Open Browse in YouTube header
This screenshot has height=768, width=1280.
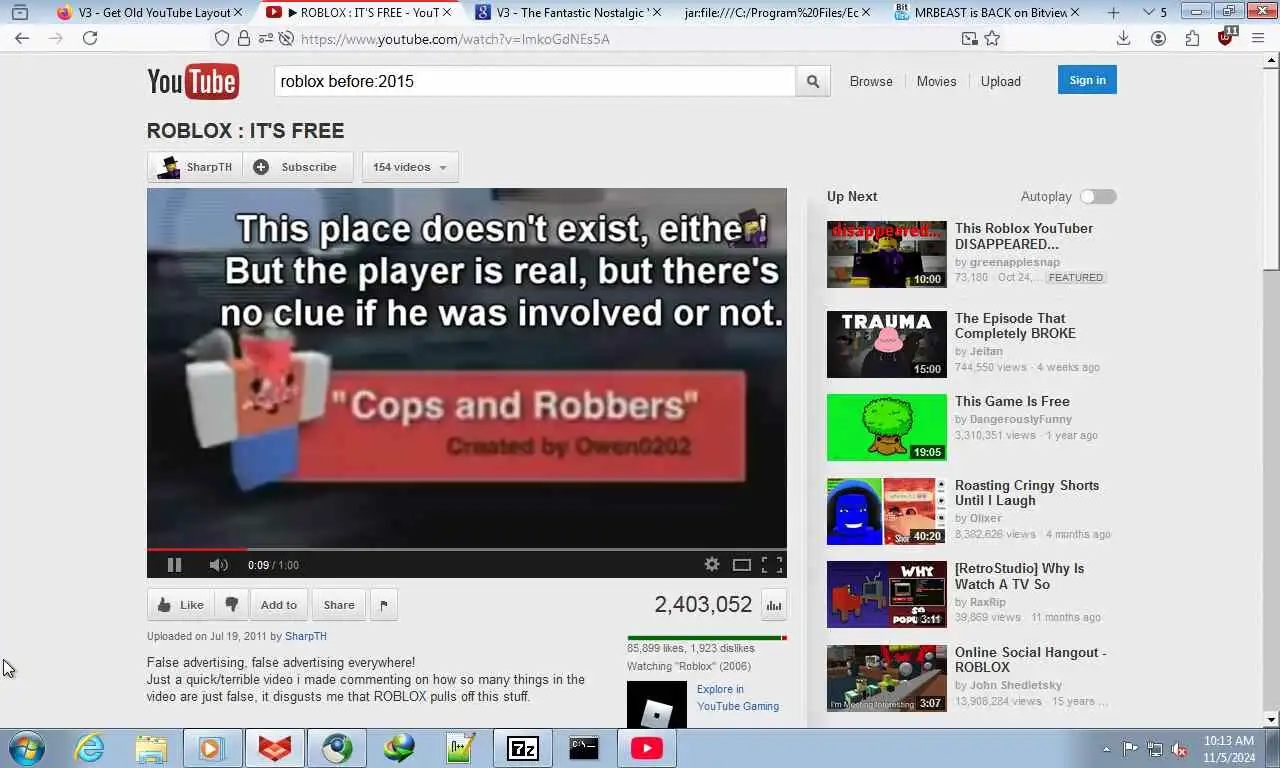tap(871, 81)
